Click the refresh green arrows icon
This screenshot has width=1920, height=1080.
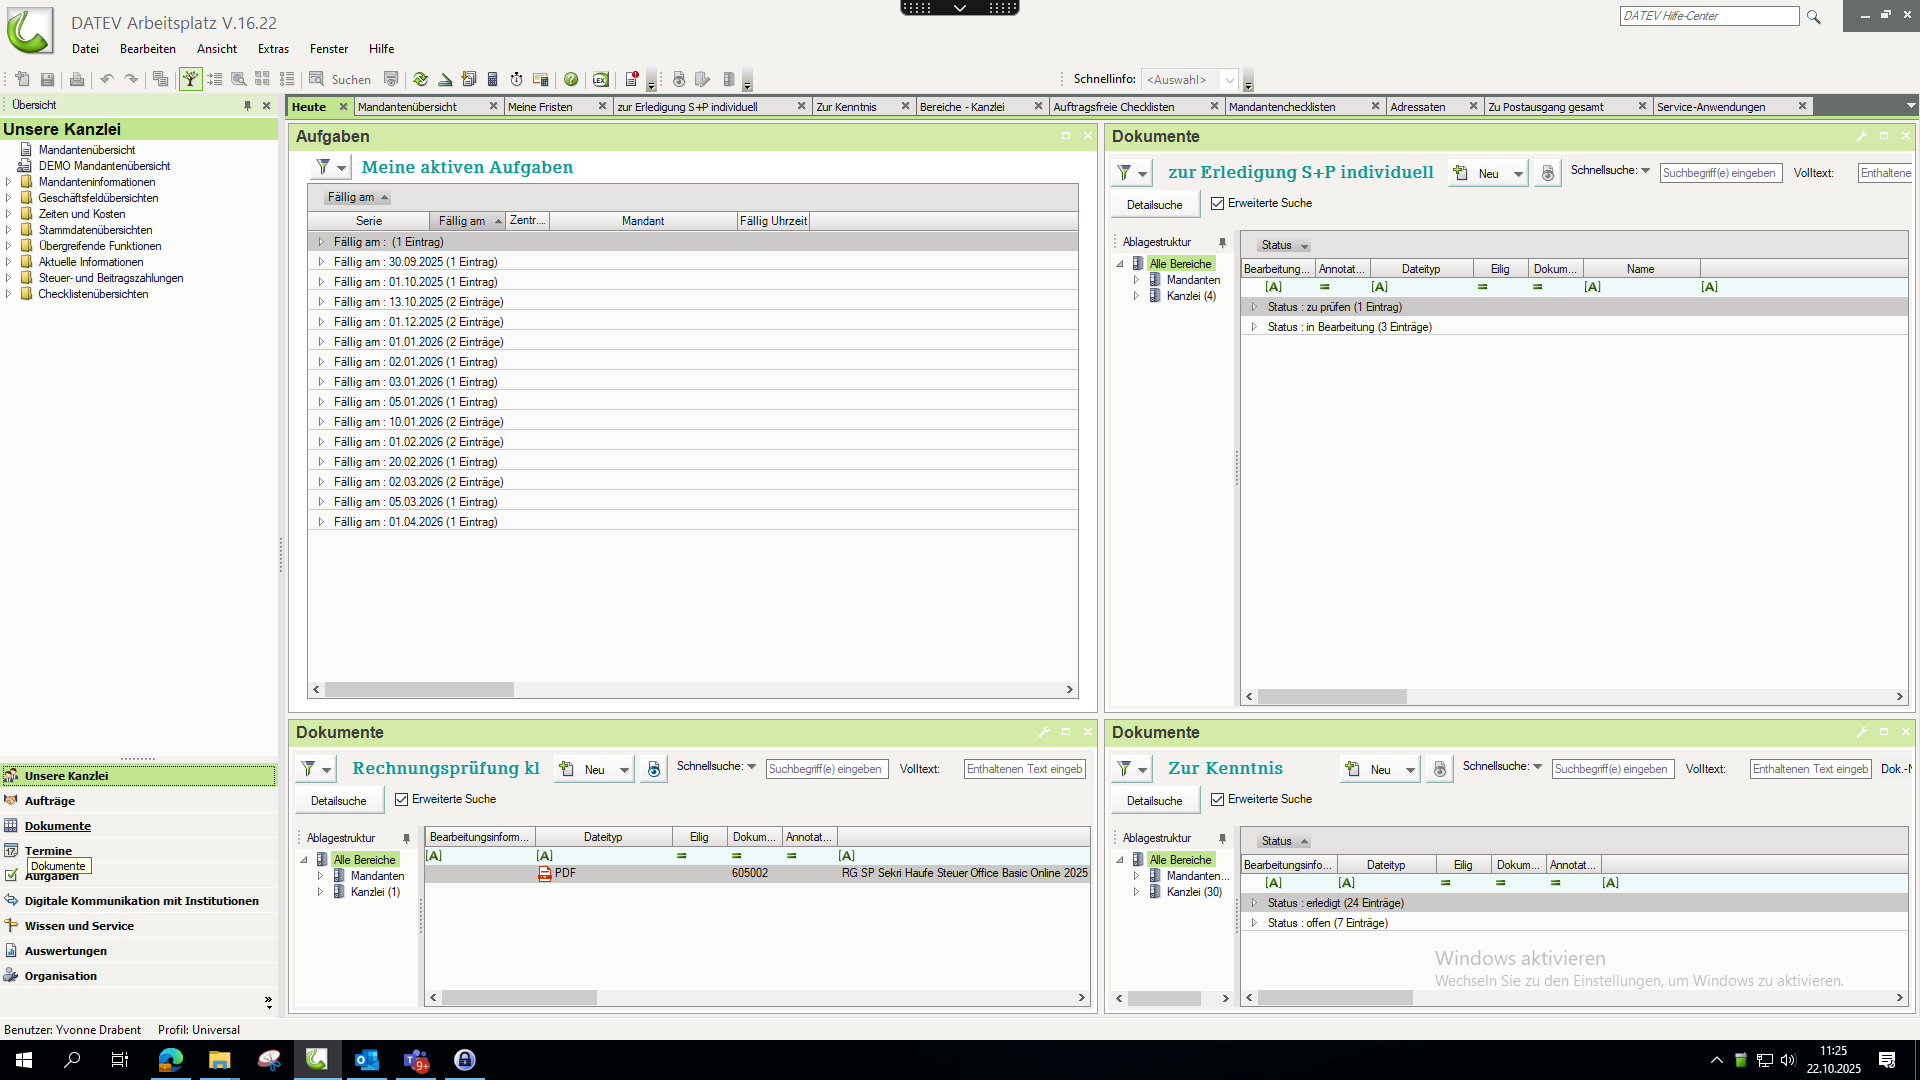tap(420, 79)
